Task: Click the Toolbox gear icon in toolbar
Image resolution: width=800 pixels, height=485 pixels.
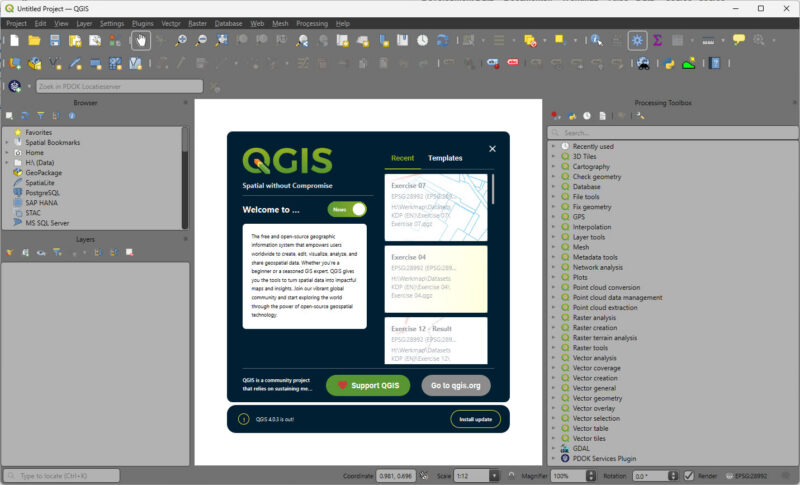Action: (x=637, y=41)
